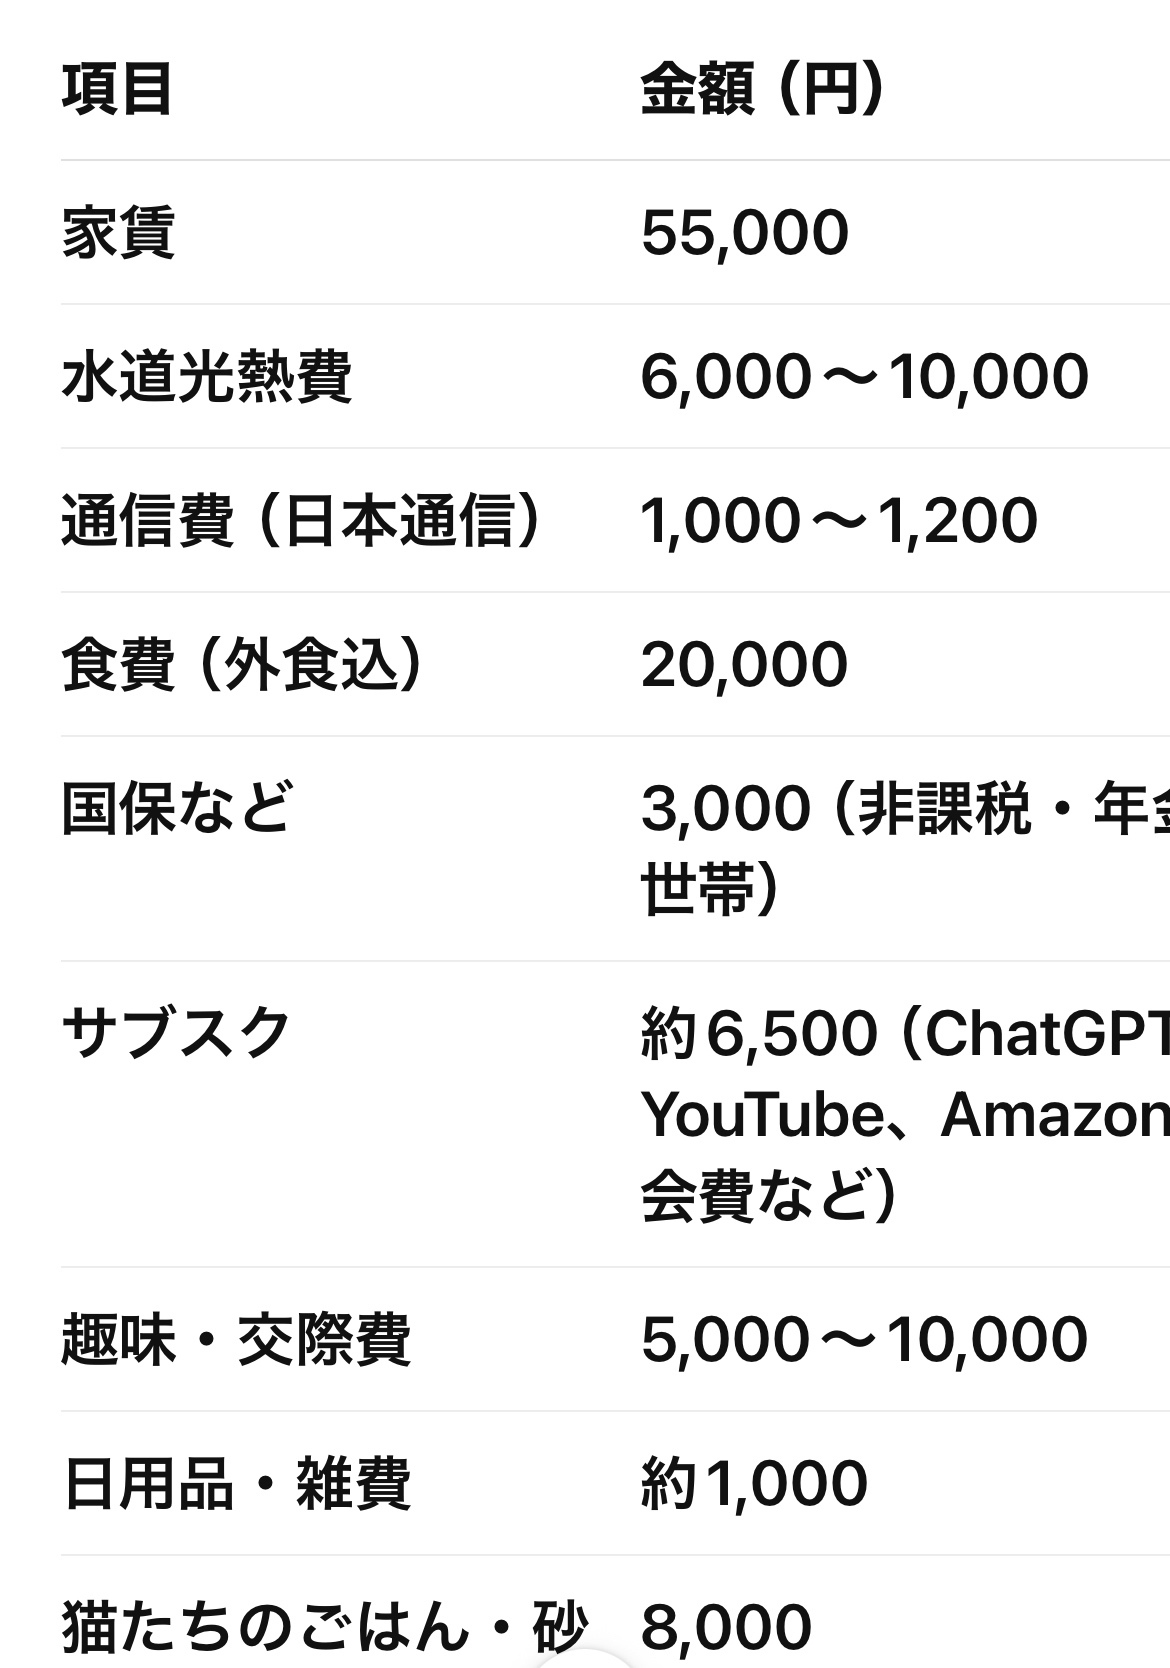The image size is (1170, 1668).
Task: Tap the 5,000〜10,000 hobby amount
Action: (x=864, y=1339)
